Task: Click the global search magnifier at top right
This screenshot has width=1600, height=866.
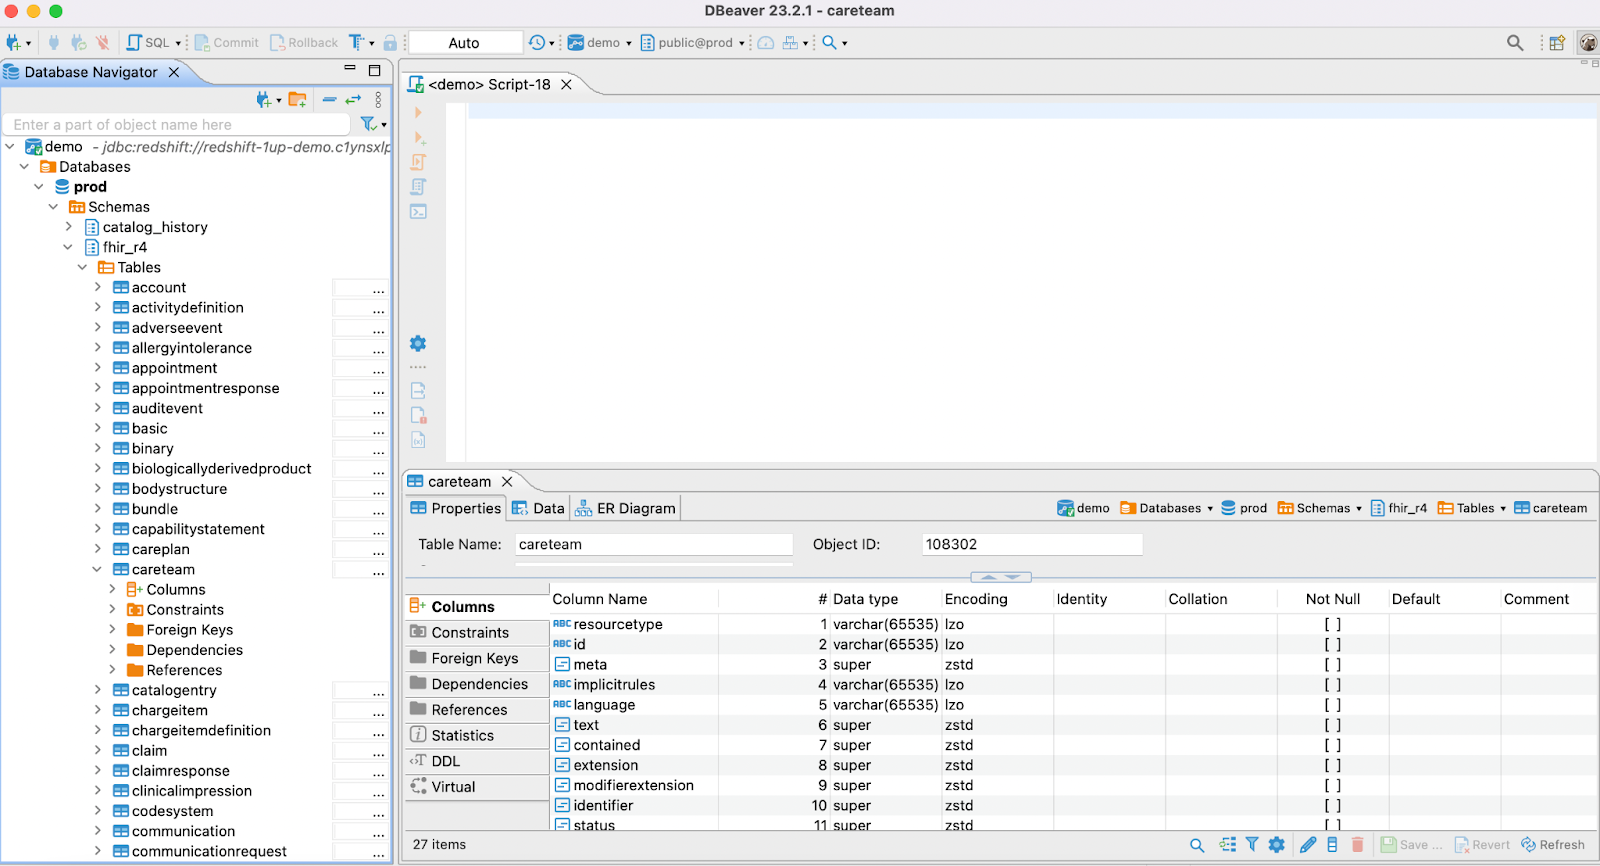Action: coord(1515,43)
